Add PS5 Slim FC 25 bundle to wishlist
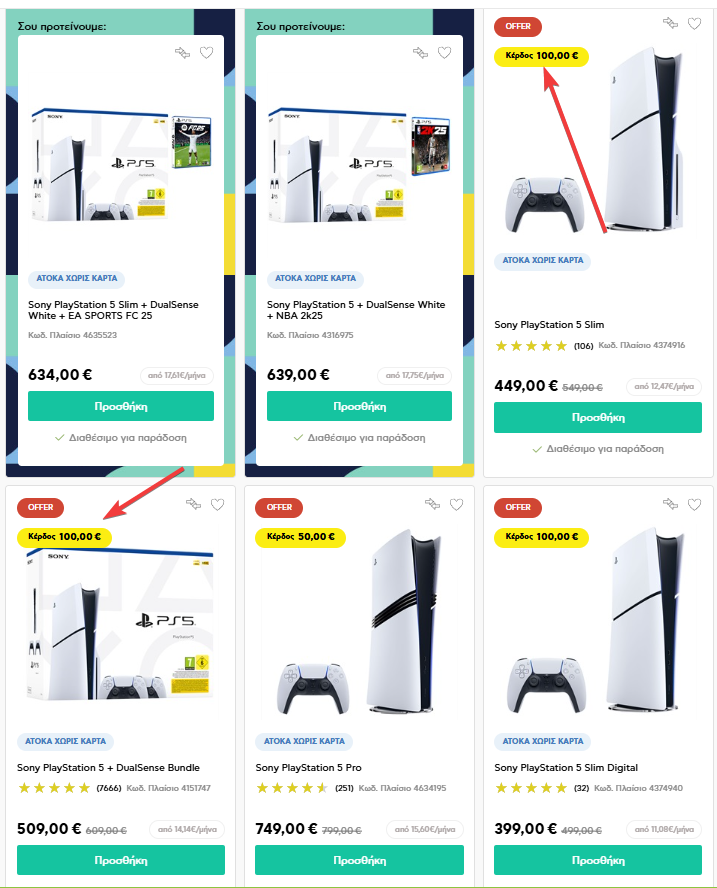The width and height of the screenshot is (717, 888). [206, 53]
